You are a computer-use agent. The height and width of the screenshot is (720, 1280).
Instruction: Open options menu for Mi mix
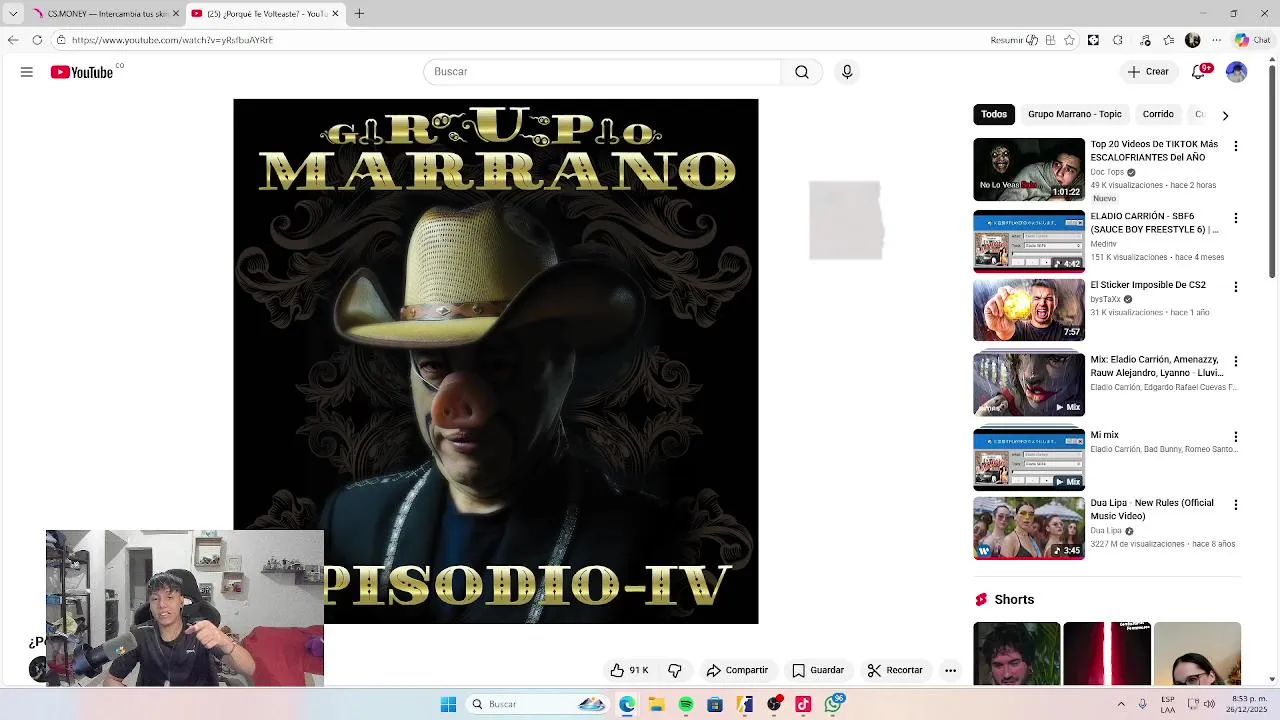1236,437
